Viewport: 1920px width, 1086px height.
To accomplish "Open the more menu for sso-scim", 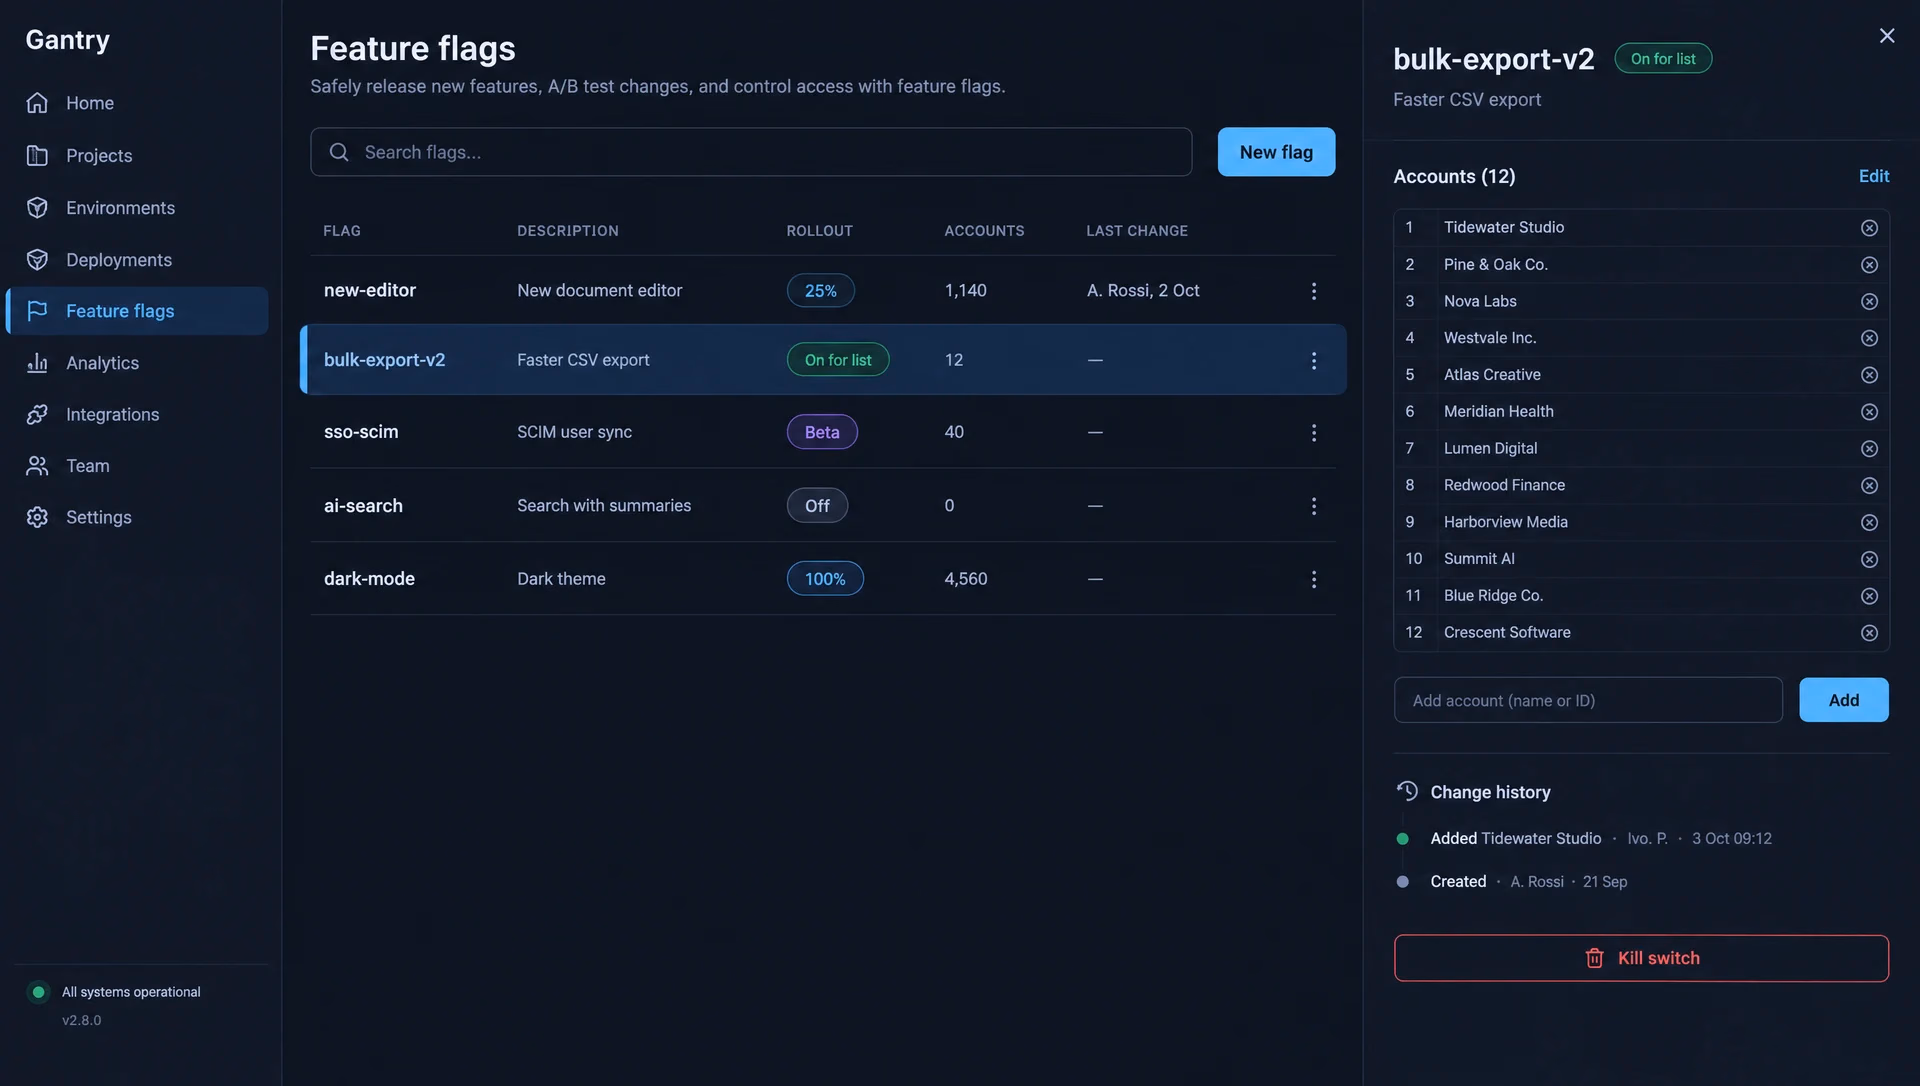I will [1314, 433].
